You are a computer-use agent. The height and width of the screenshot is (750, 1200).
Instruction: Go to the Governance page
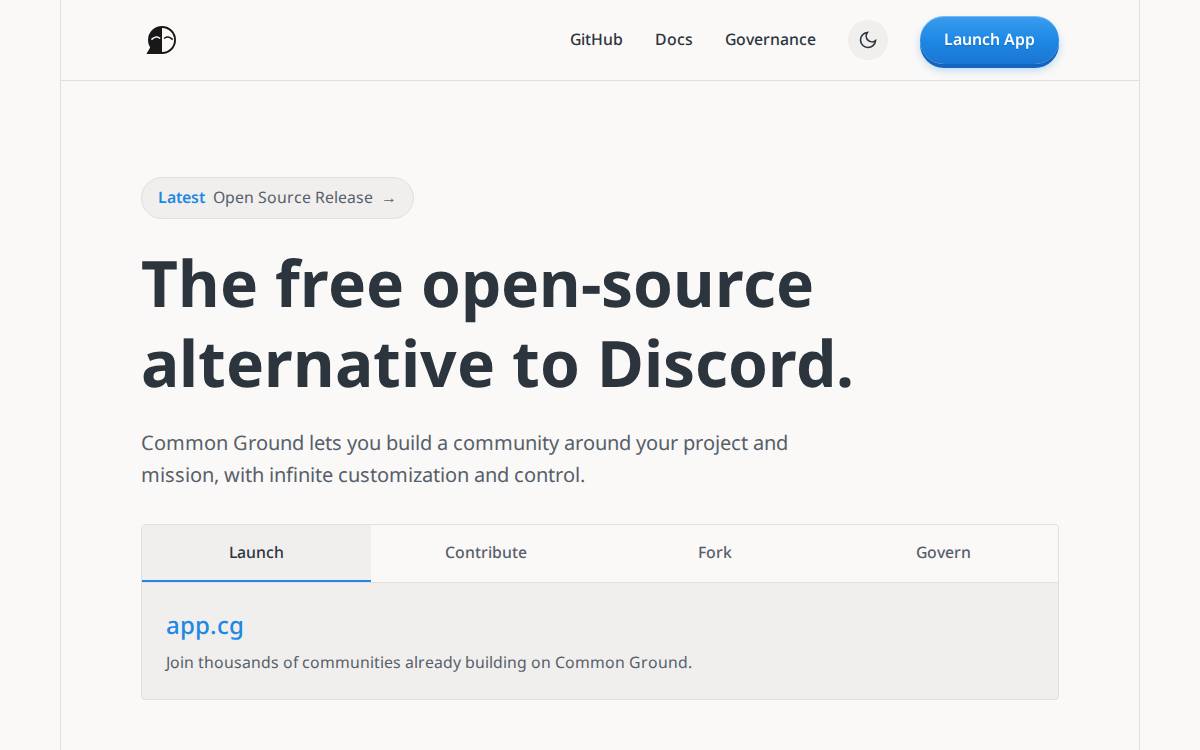770,40
